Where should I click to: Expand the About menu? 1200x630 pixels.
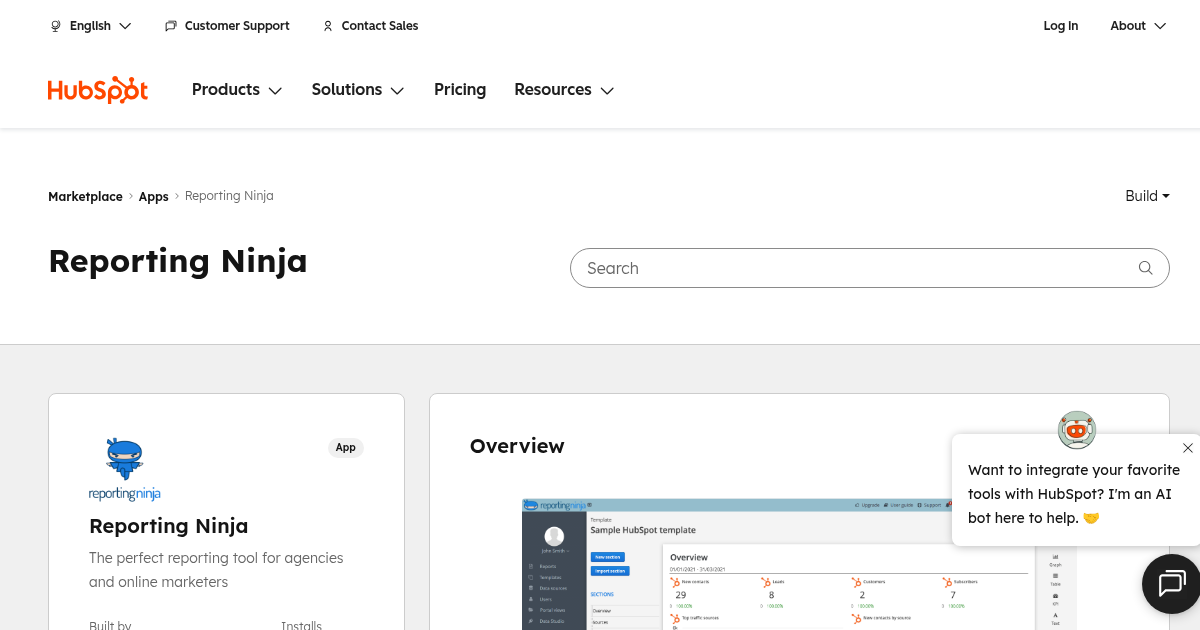(x=1138, y=26)
